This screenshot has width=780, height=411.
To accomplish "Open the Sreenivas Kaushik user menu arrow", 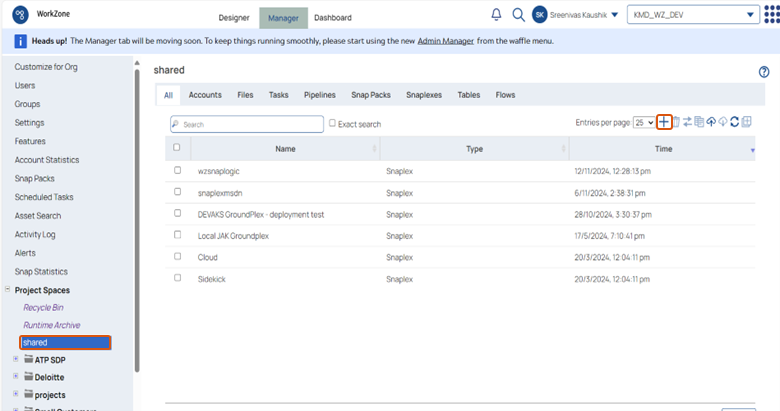I will tap(615, 15).
